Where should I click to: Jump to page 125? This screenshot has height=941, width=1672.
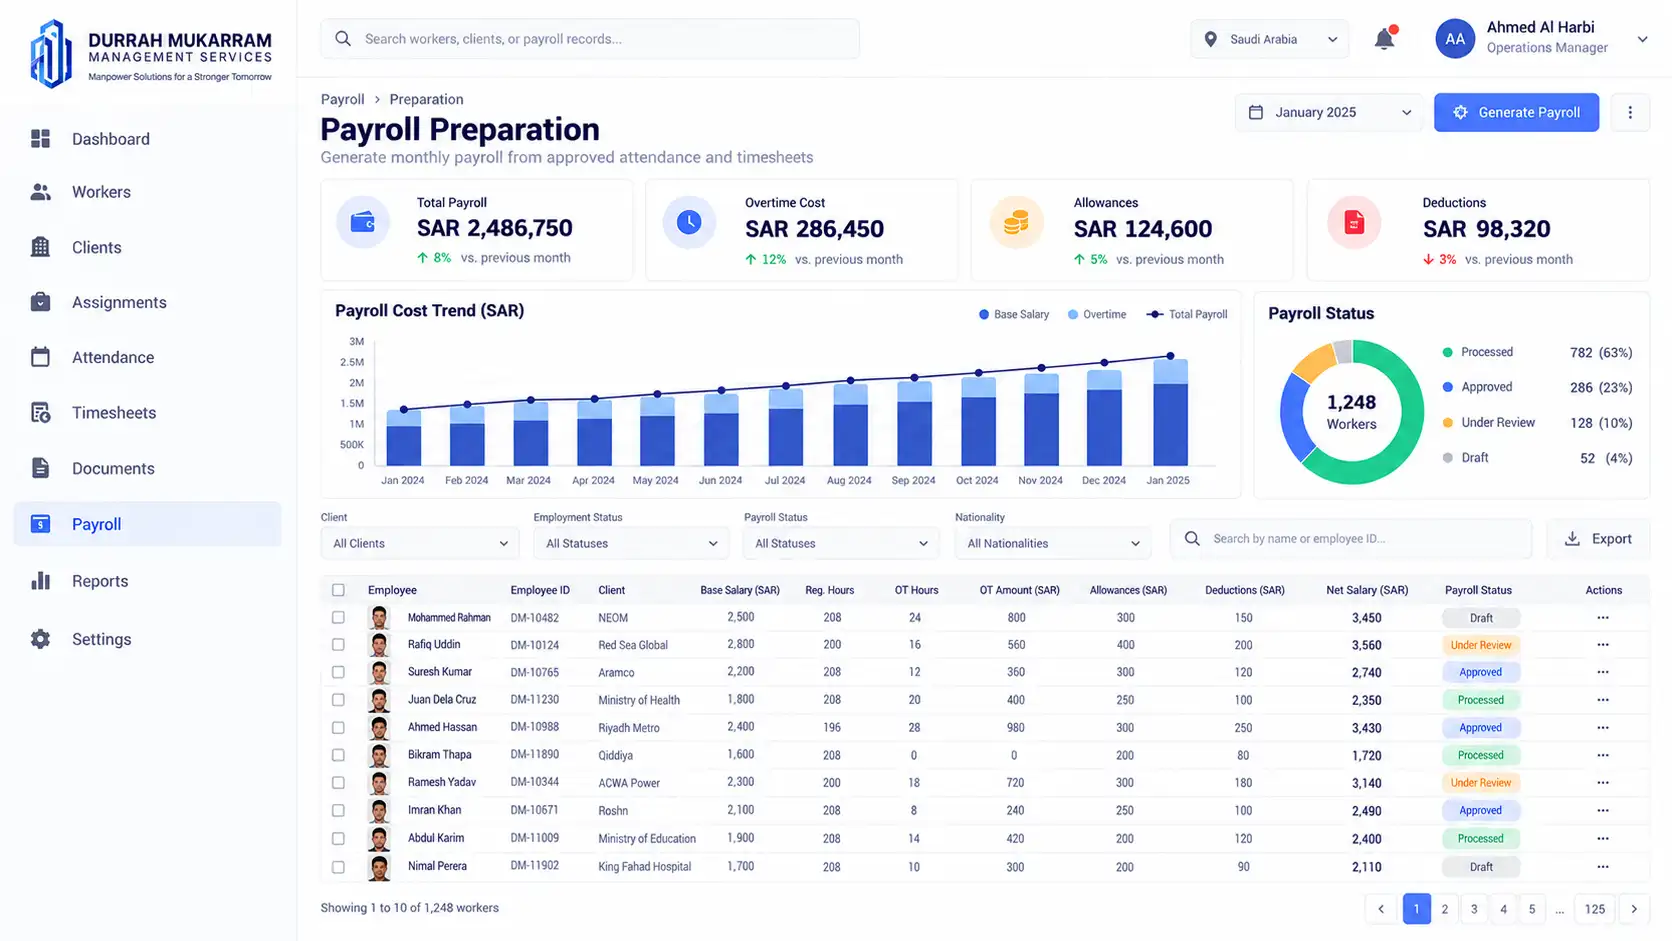[1595, 909]
